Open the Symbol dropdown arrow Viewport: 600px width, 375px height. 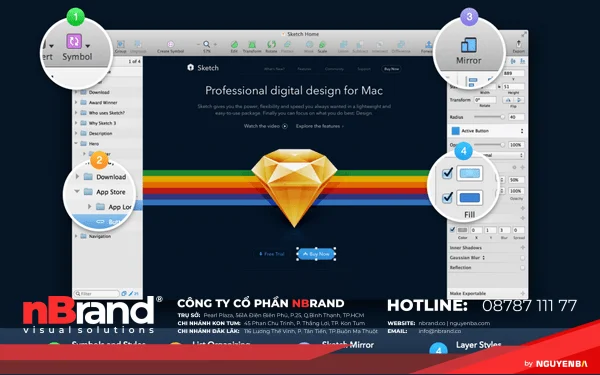pos(88,46)
